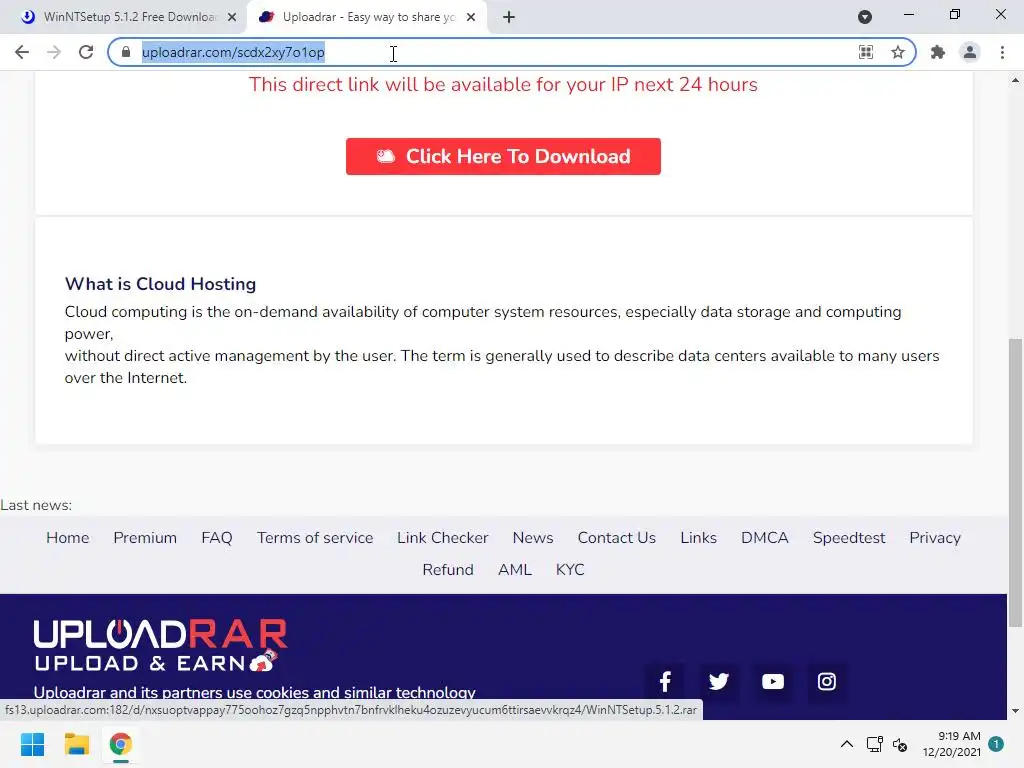The width and height of the screenshot is (1024, 768).
Task: Go back to the previous page
Action: (22, 52)
